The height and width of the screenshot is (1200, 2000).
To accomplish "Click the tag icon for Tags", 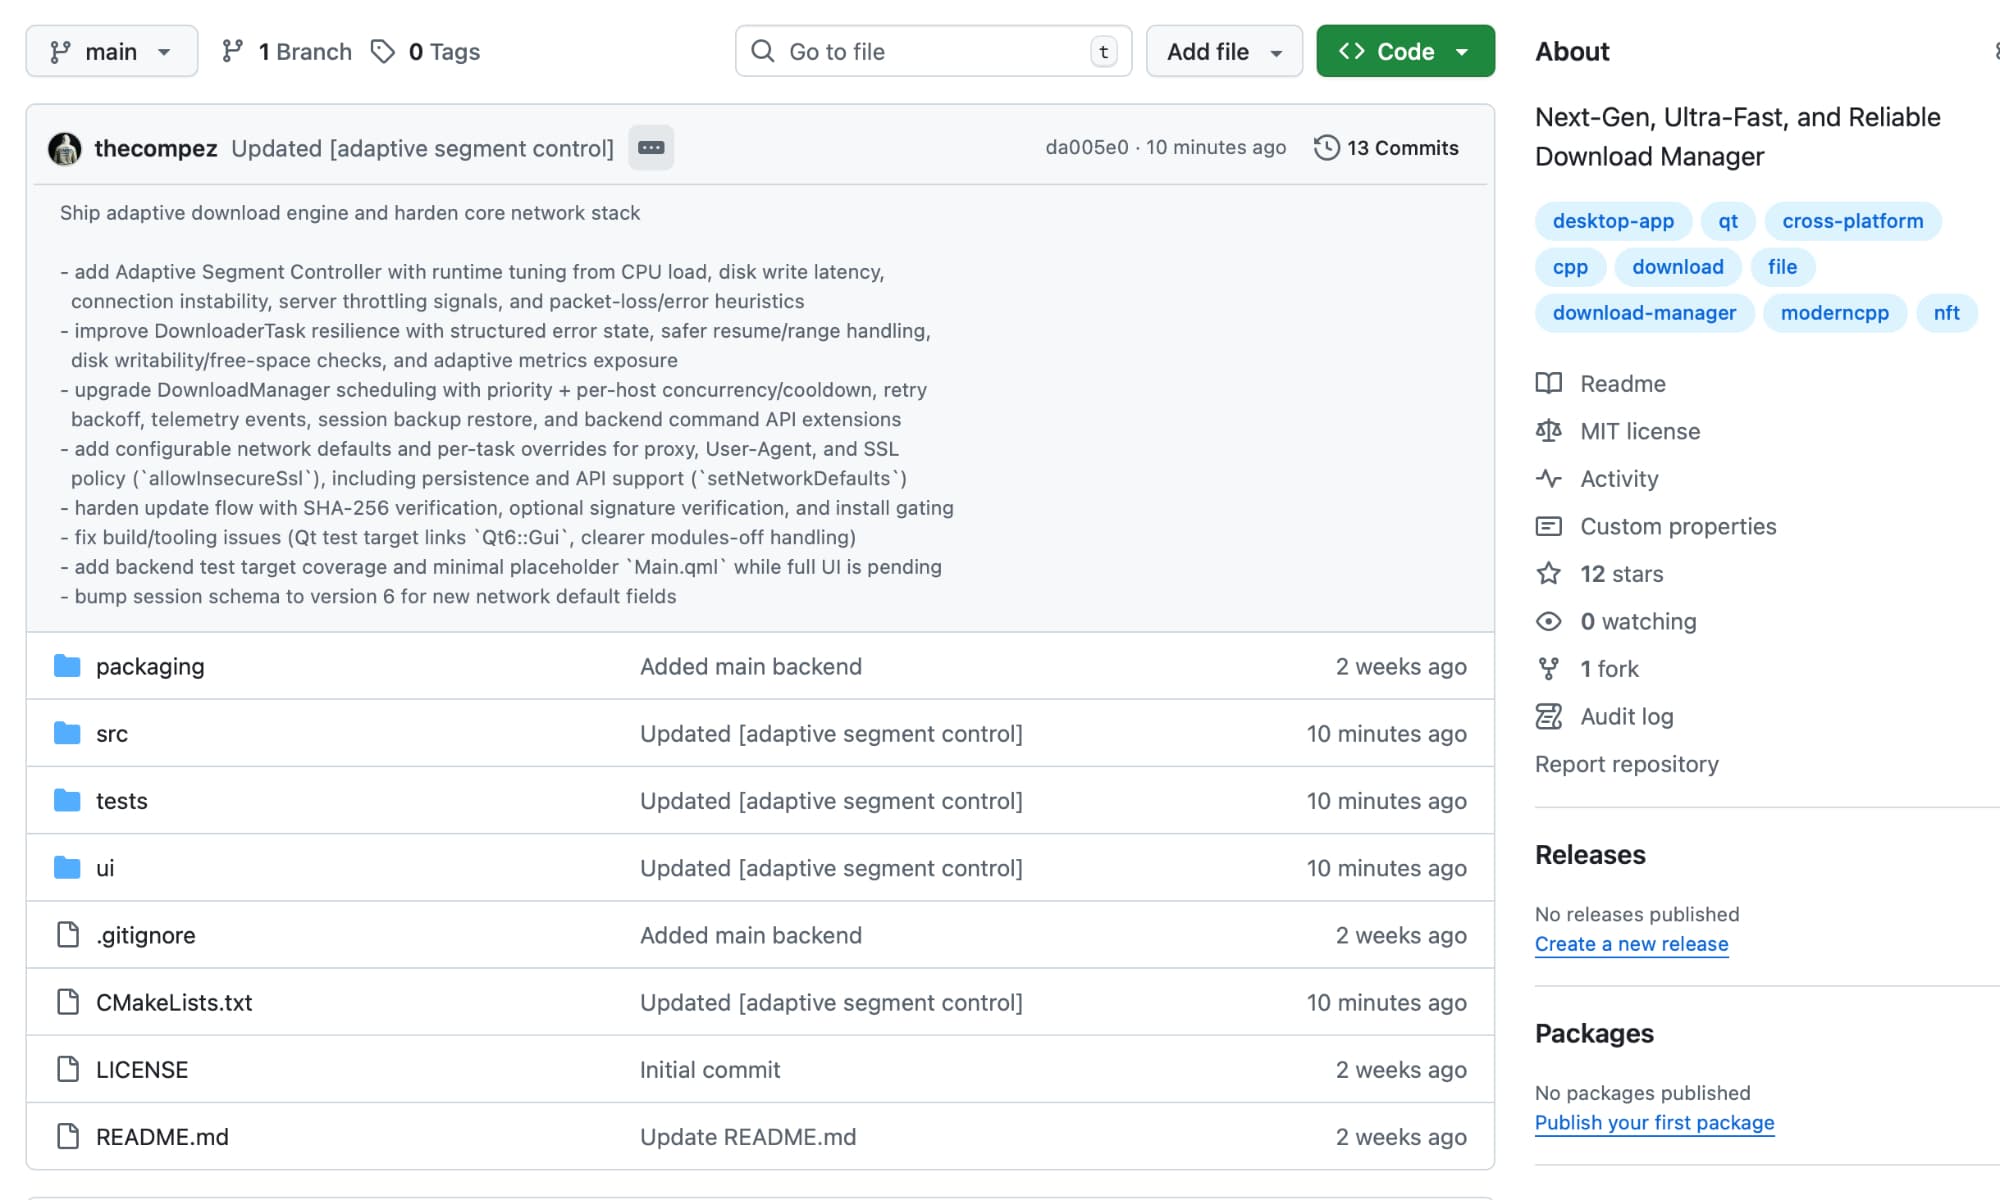I will [x=382, y=51].
